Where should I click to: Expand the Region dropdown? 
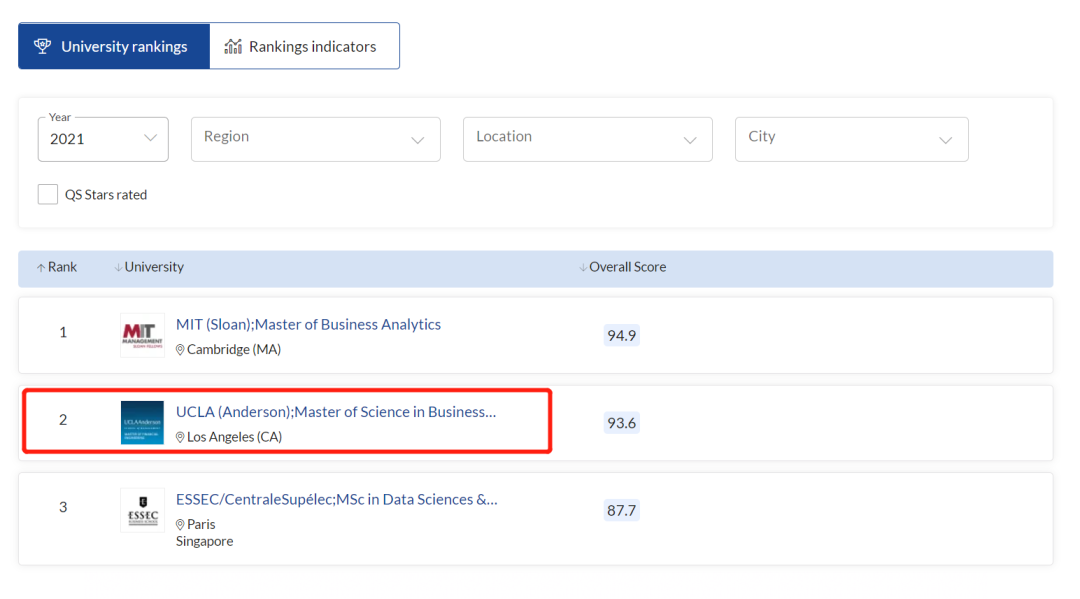pos(315,139)
